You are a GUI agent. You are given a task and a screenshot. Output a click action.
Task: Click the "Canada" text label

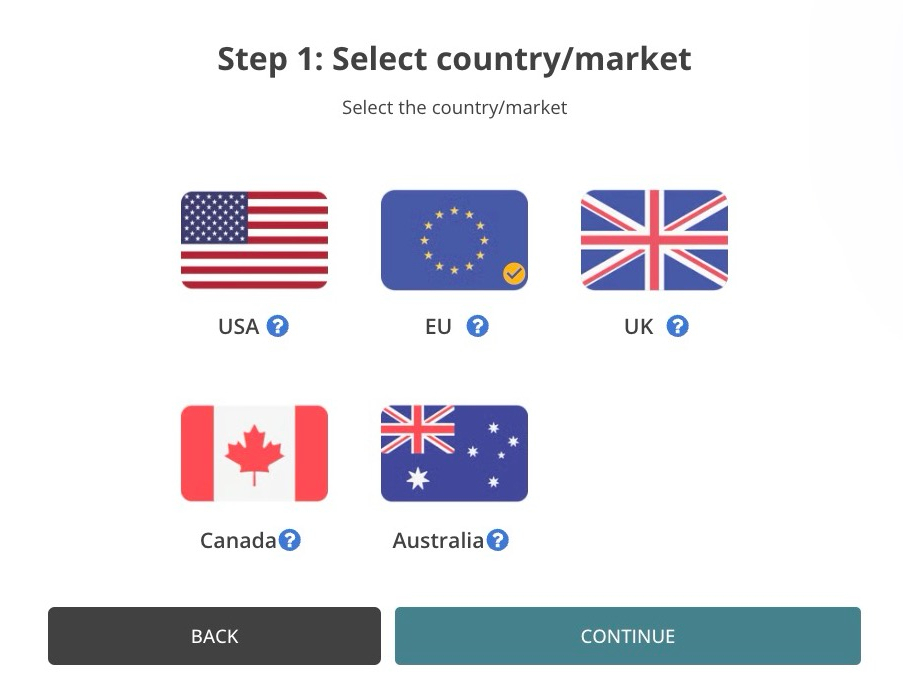coord(238,541)
